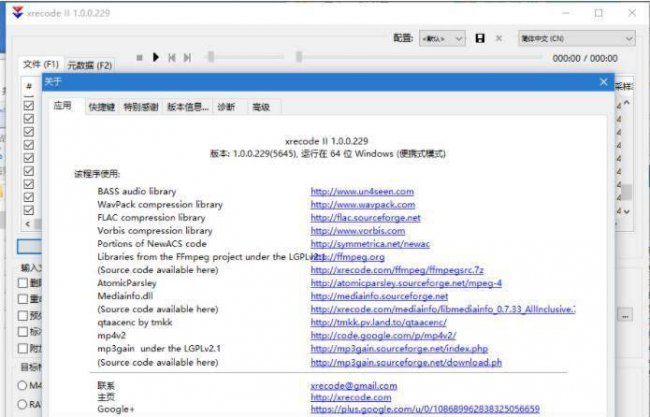
Task: Move the playback position slider
Action: click(x=299, y=57)
